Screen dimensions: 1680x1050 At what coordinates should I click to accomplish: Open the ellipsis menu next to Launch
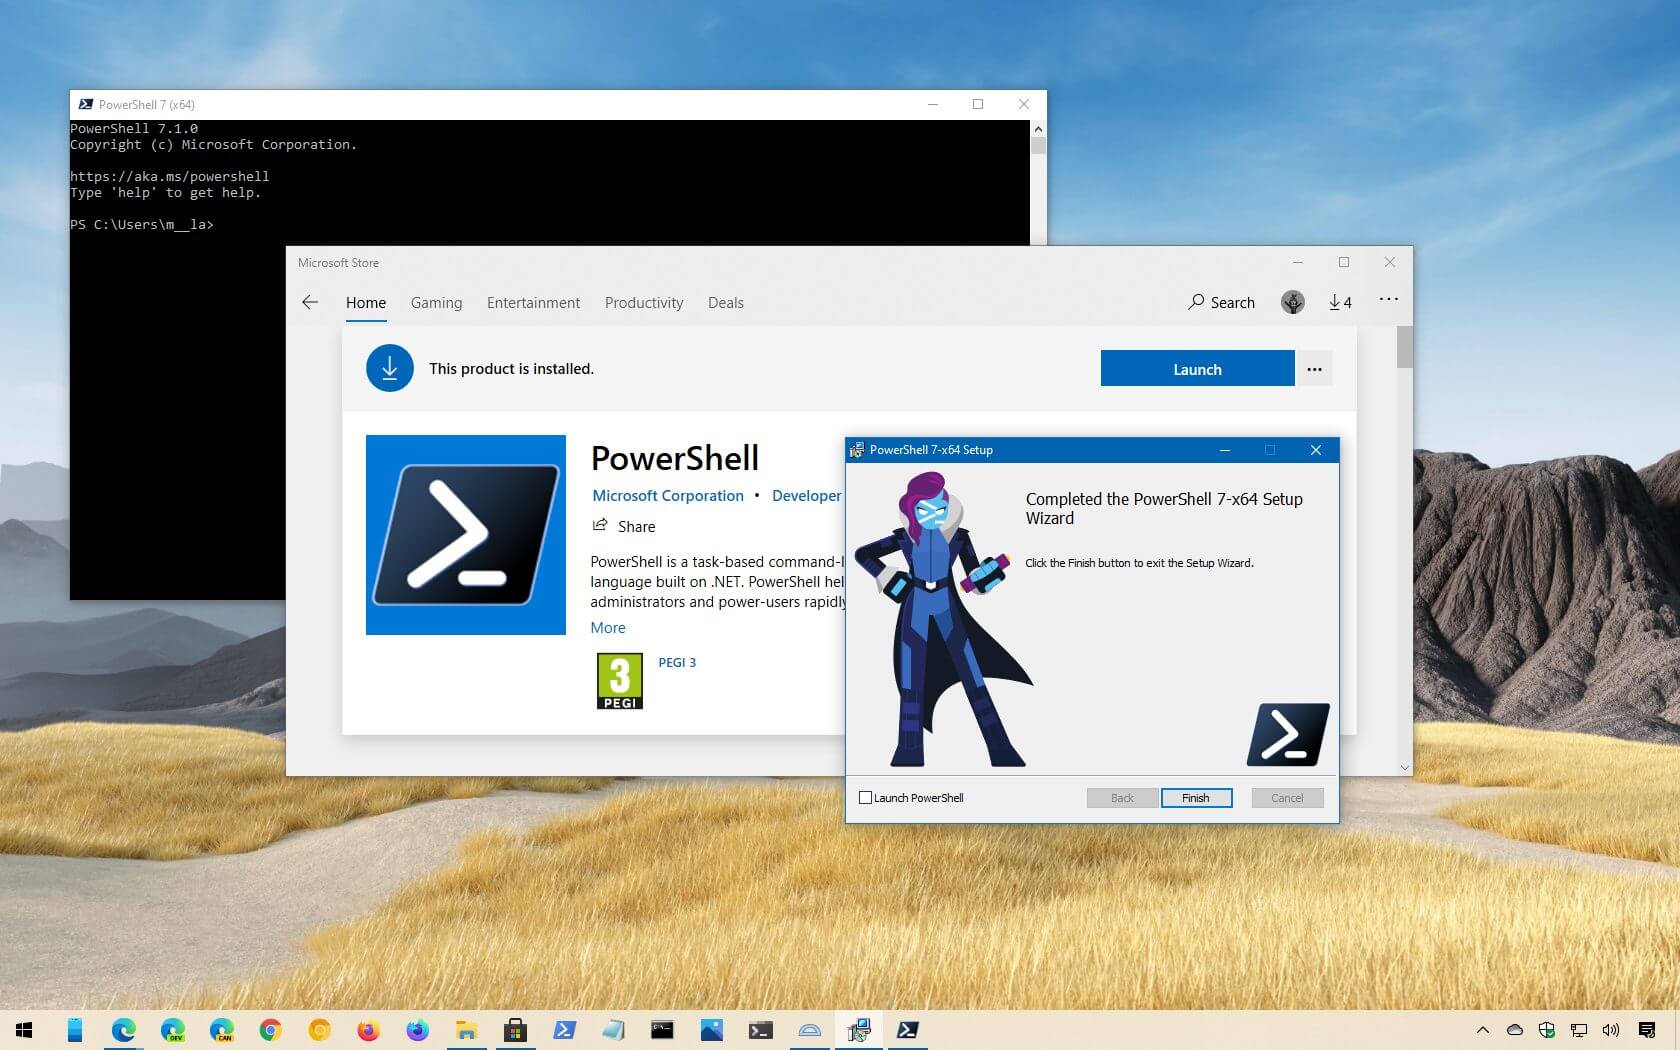1314,368
